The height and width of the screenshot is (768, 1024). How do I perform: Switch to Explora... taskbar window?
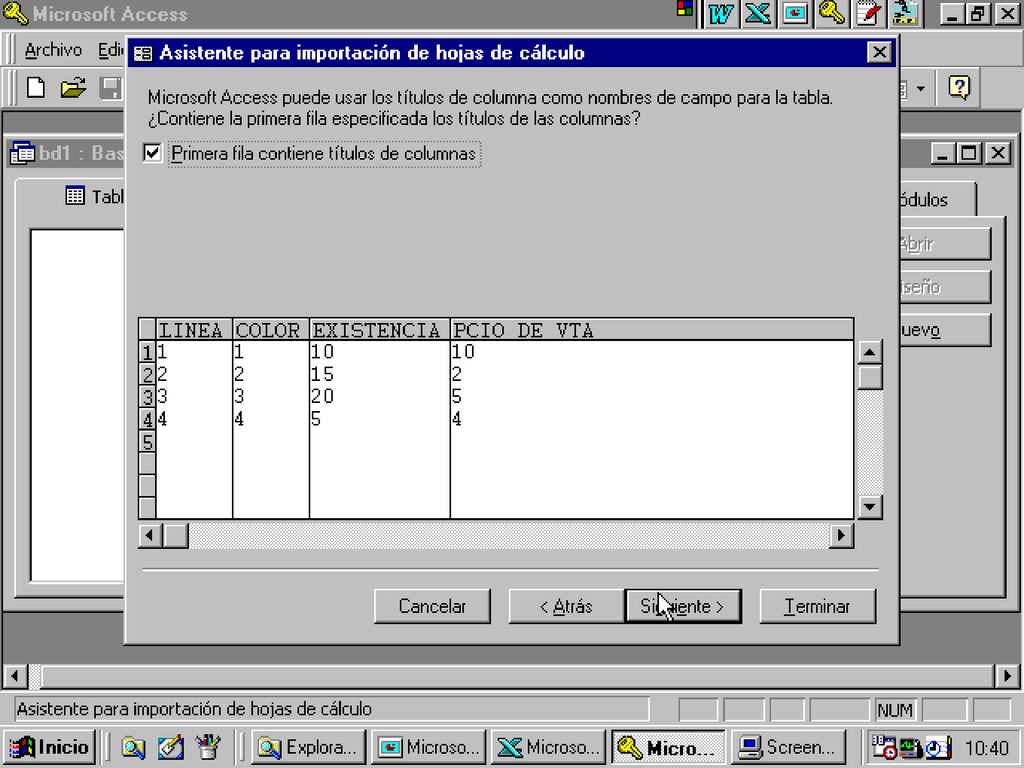point(308,747)
